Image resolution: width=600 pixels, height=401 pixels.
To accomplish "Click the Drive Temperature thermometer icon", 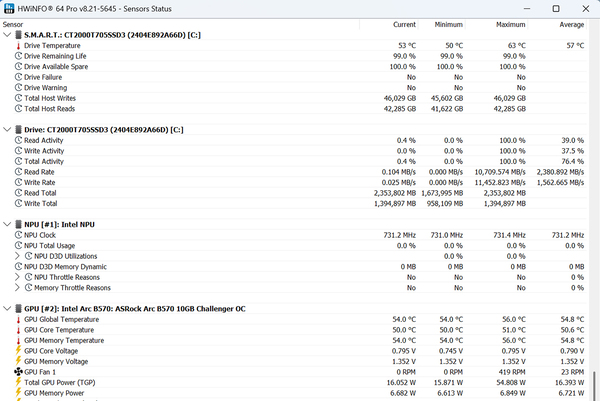I will click(x=18, y=46).
